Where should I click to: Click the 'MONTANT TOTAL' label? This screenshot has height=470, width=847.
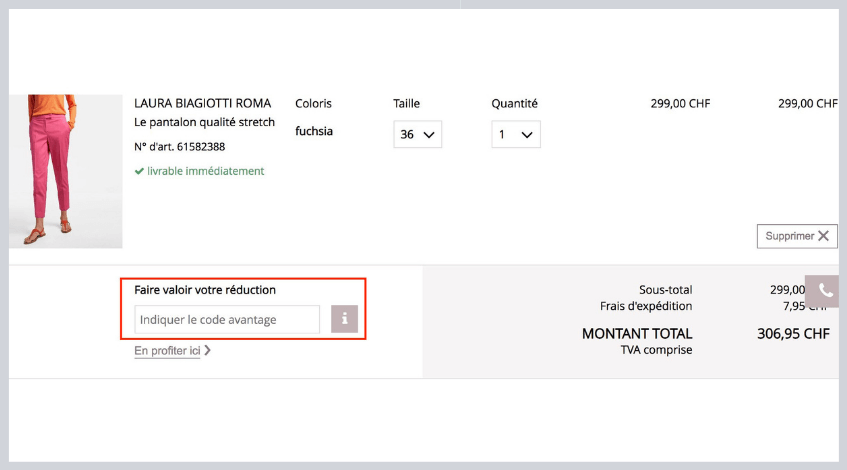click(637, 333)
